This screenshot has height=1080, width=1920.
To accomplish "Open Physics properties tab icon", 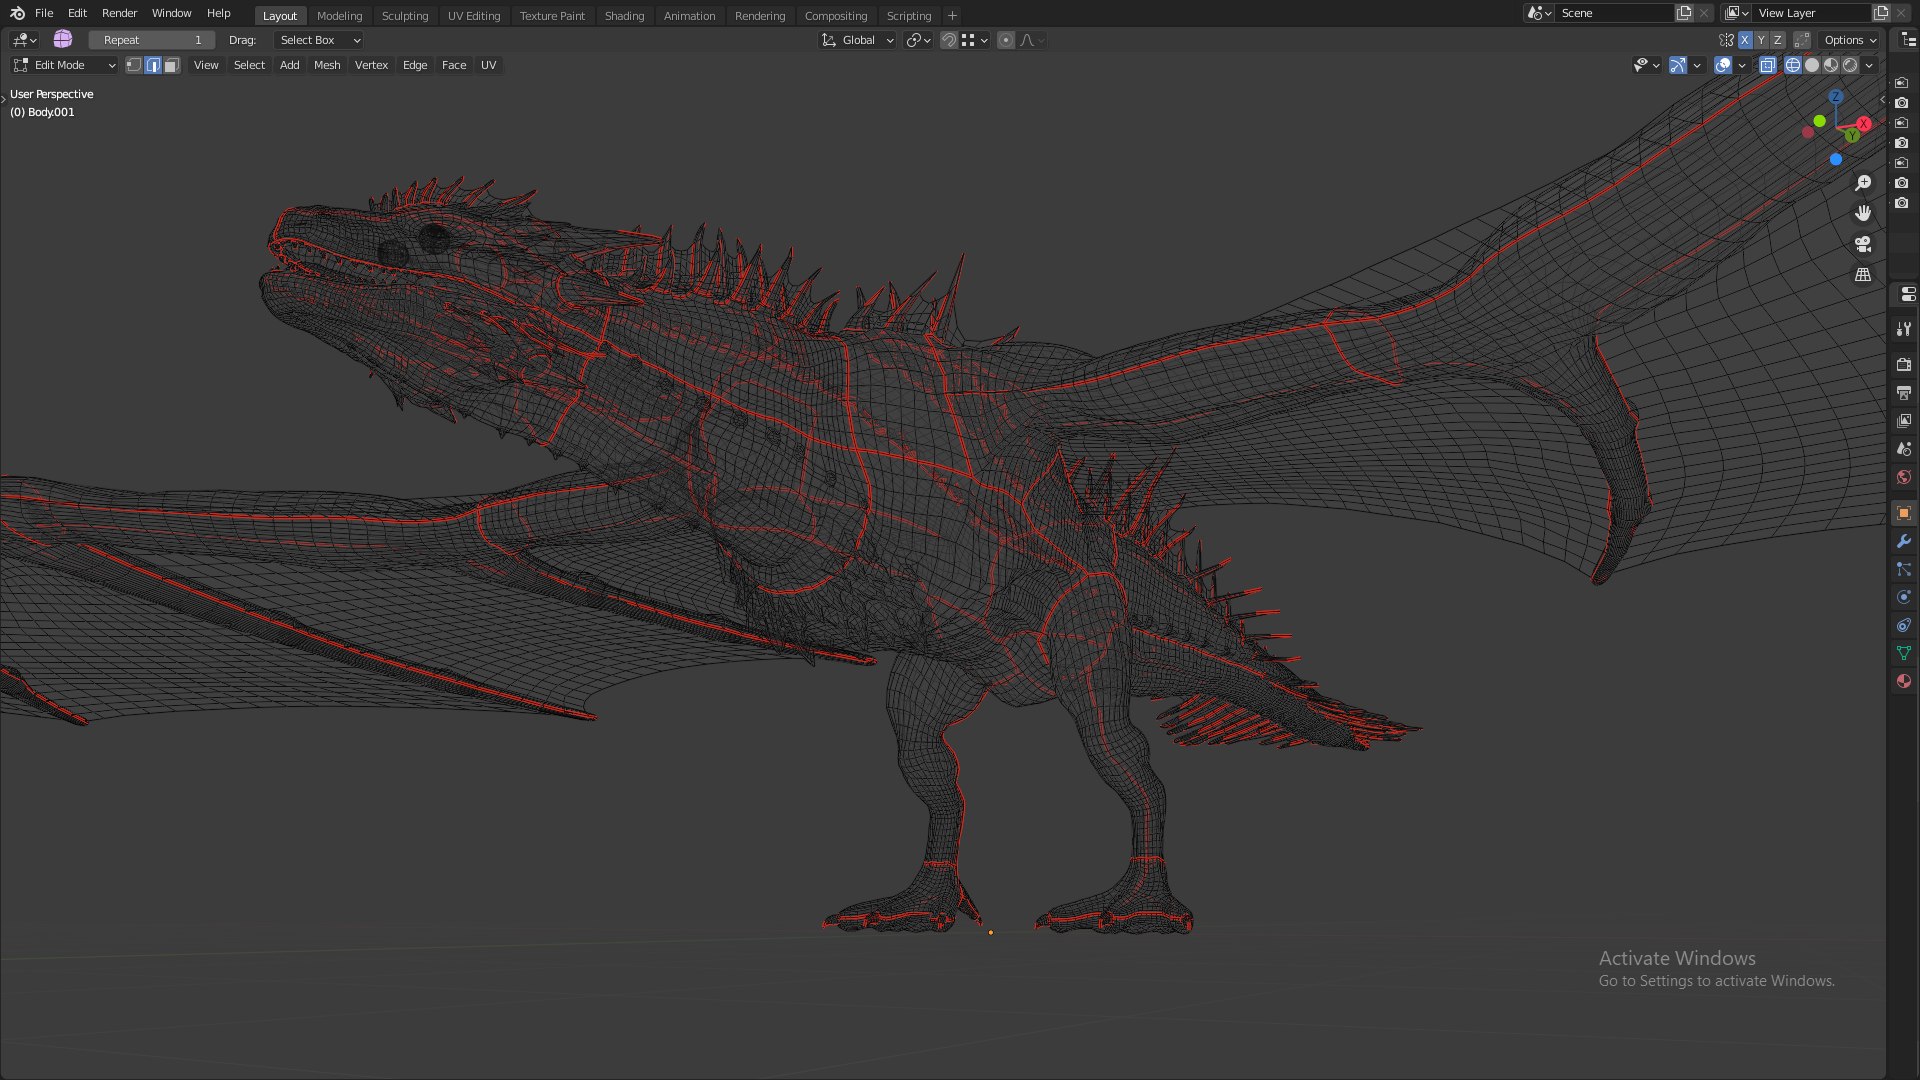I will pyautogui.click(x=1904, y=597).
